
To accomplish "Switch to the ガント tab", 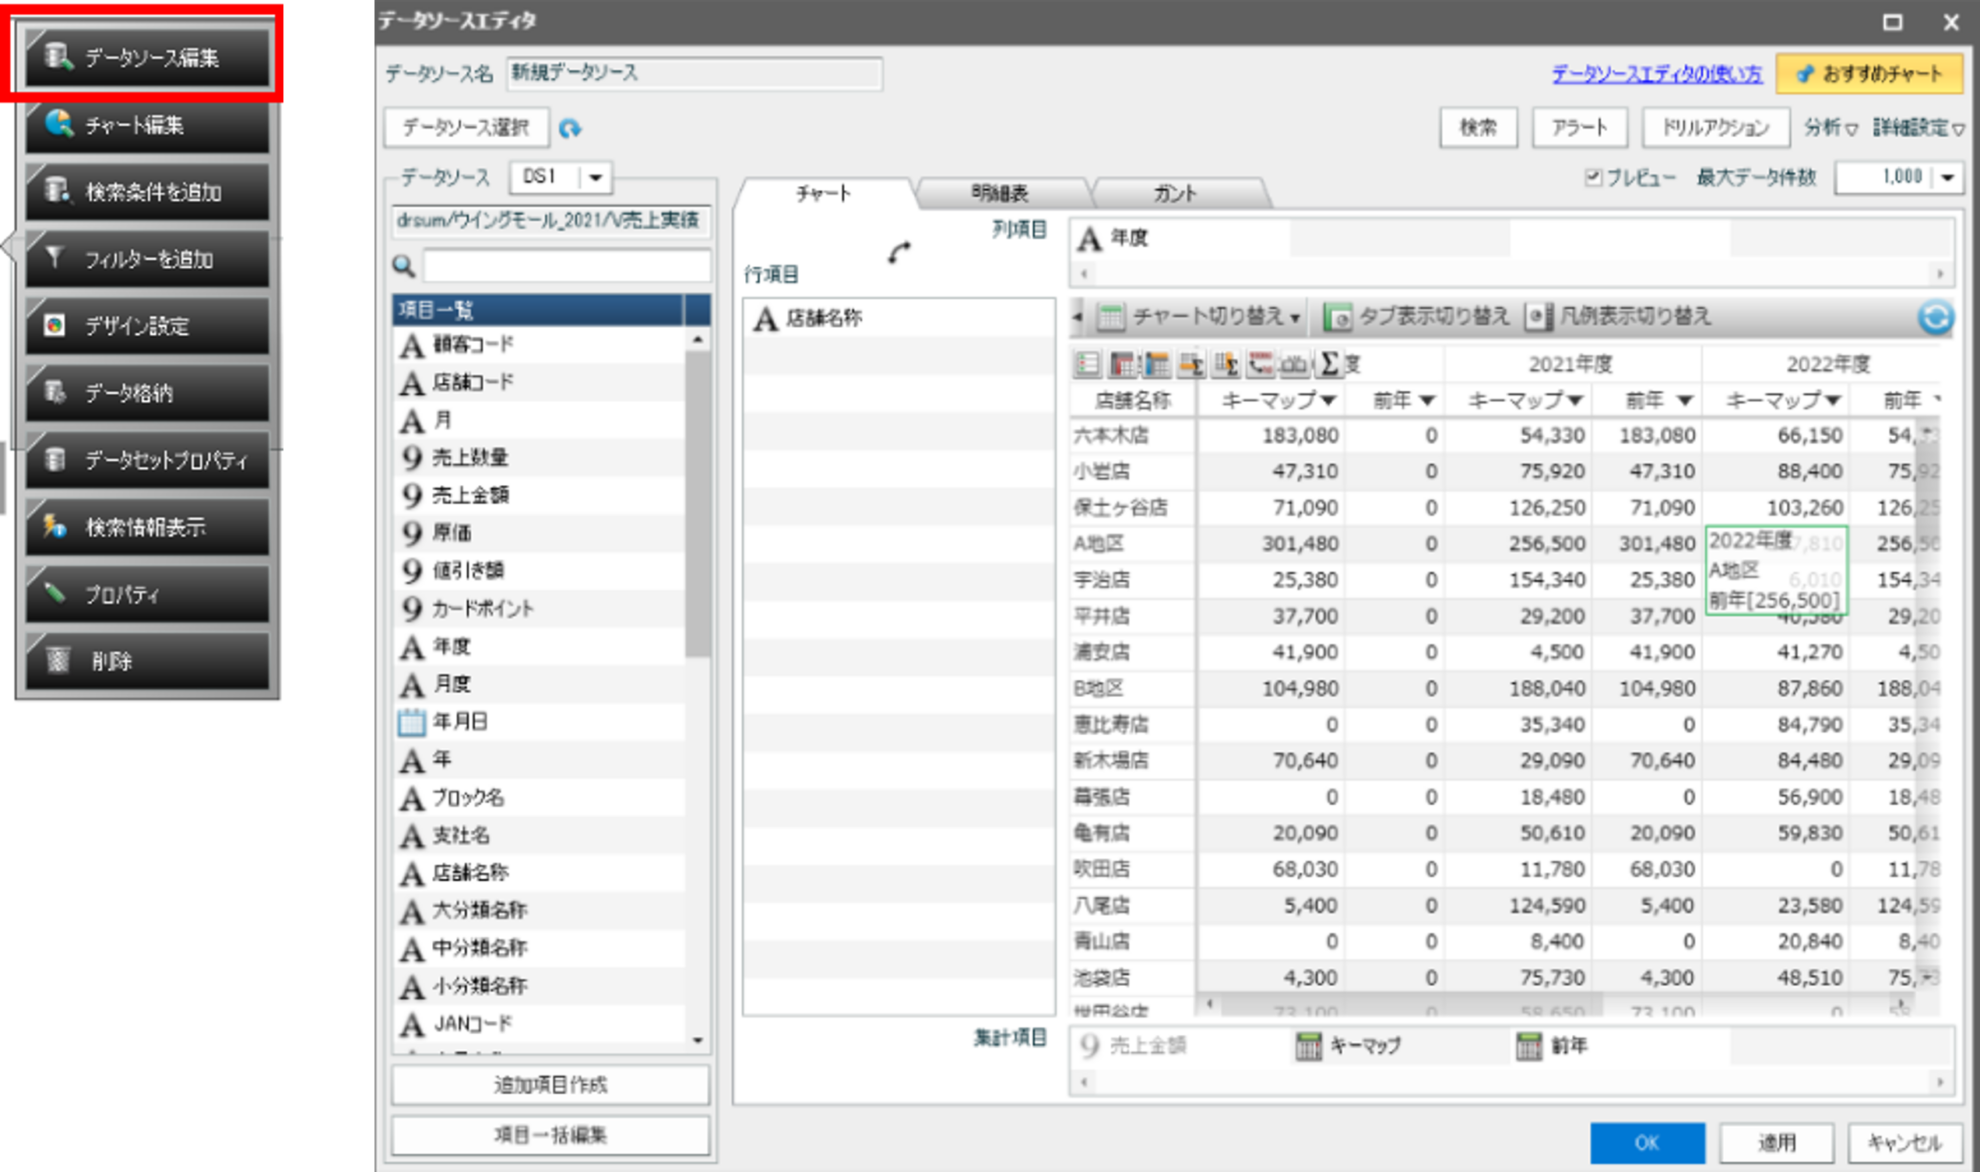I will pos(1177,194).
